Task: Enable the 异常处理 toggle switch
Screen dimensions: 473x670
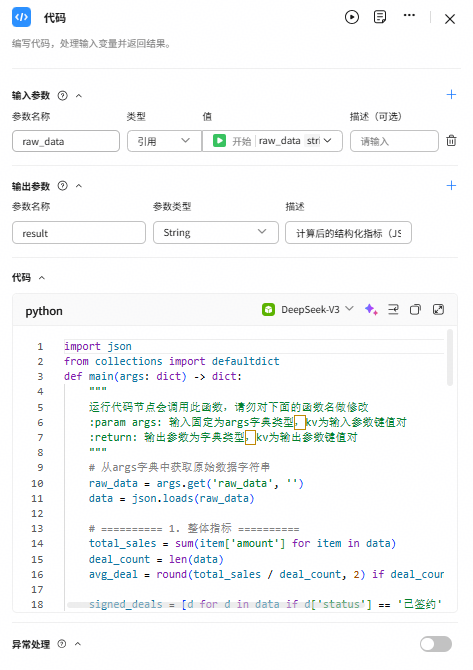Action: [x=436, y=644]
